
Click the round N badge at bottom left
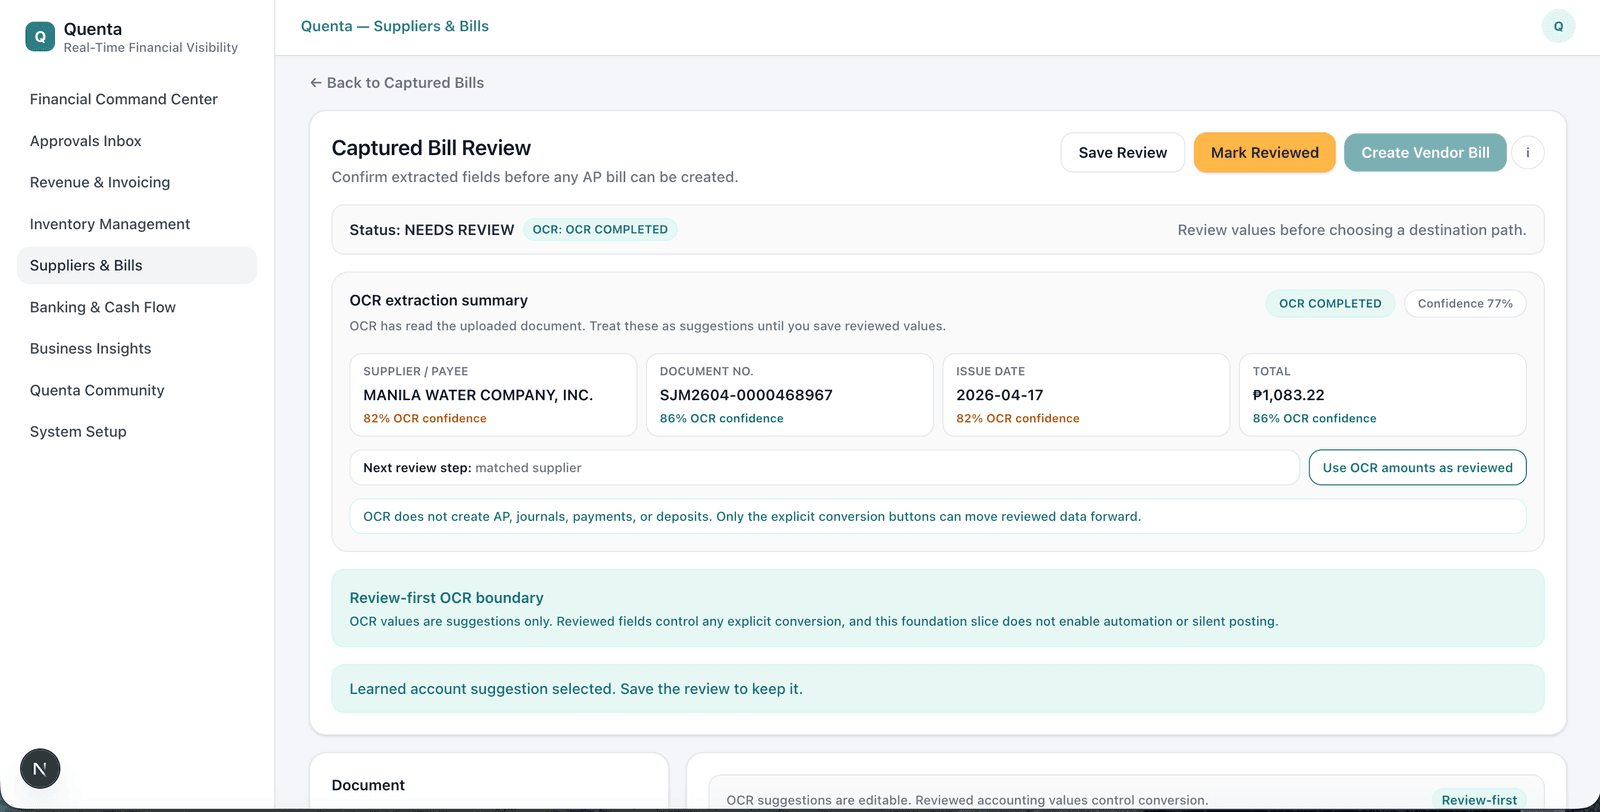(40, 769)
